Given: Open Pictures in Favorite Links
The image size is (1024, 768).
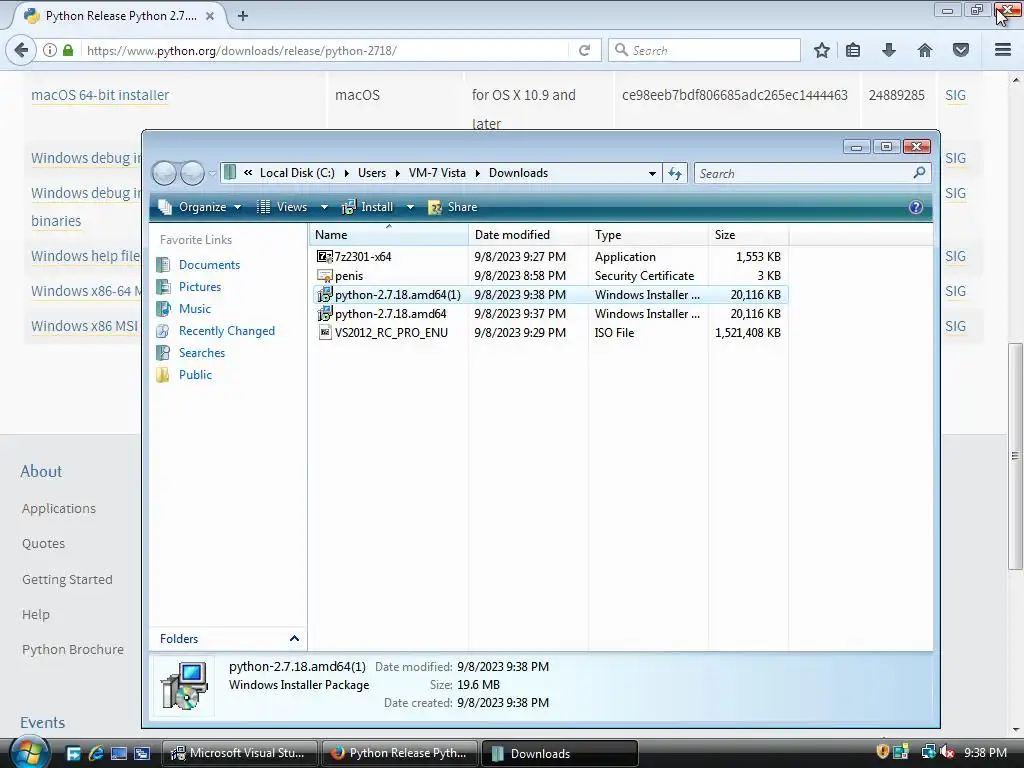Looking at the screenshot, I should click(200, 287).
